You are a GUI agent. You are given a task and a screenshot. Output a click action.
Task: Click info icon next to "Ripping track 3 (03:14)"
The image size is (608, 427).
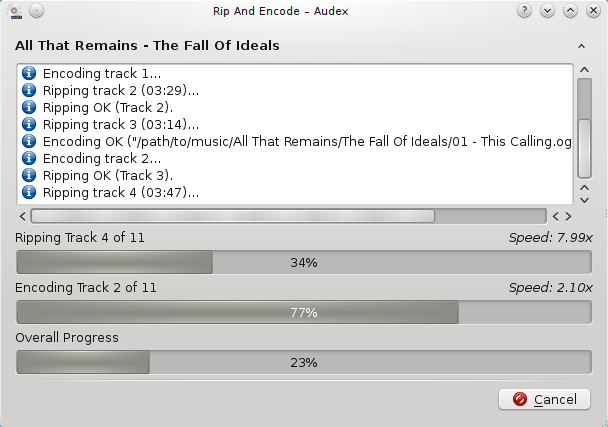tap(29, 125)
